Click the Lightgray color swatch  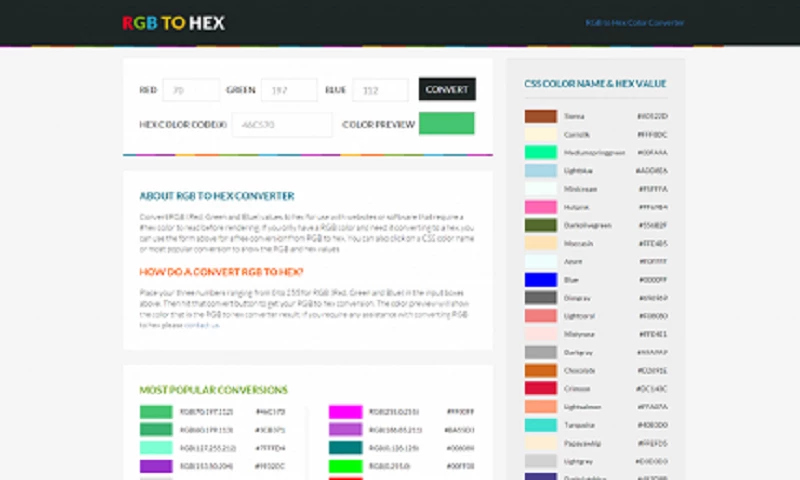point(541,461)
